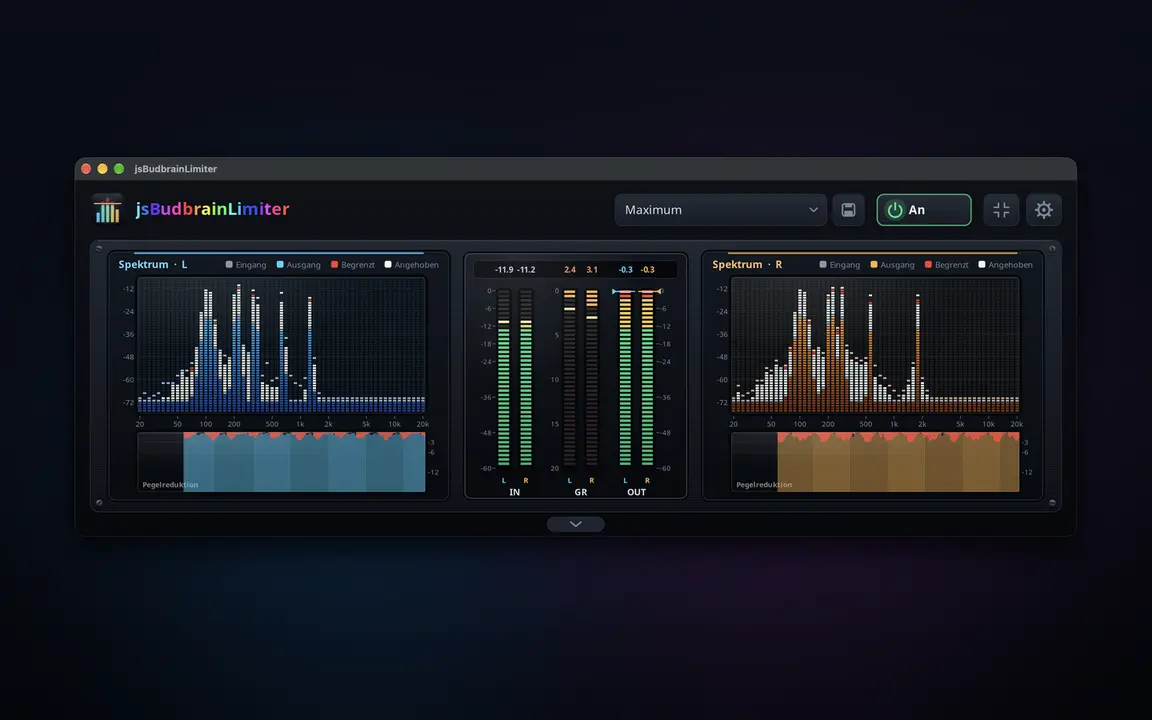The height and width of the screenshot is (720, 1152).
Task: Click the '-11.9' input level readout
Action: point(504,270)
